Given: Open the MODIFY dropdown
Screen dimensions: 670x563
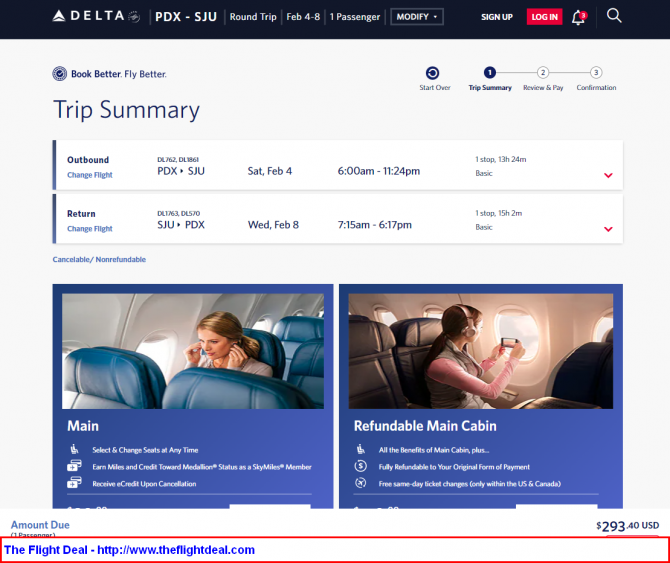Looking at the screenshot, I should pos(417,17).
